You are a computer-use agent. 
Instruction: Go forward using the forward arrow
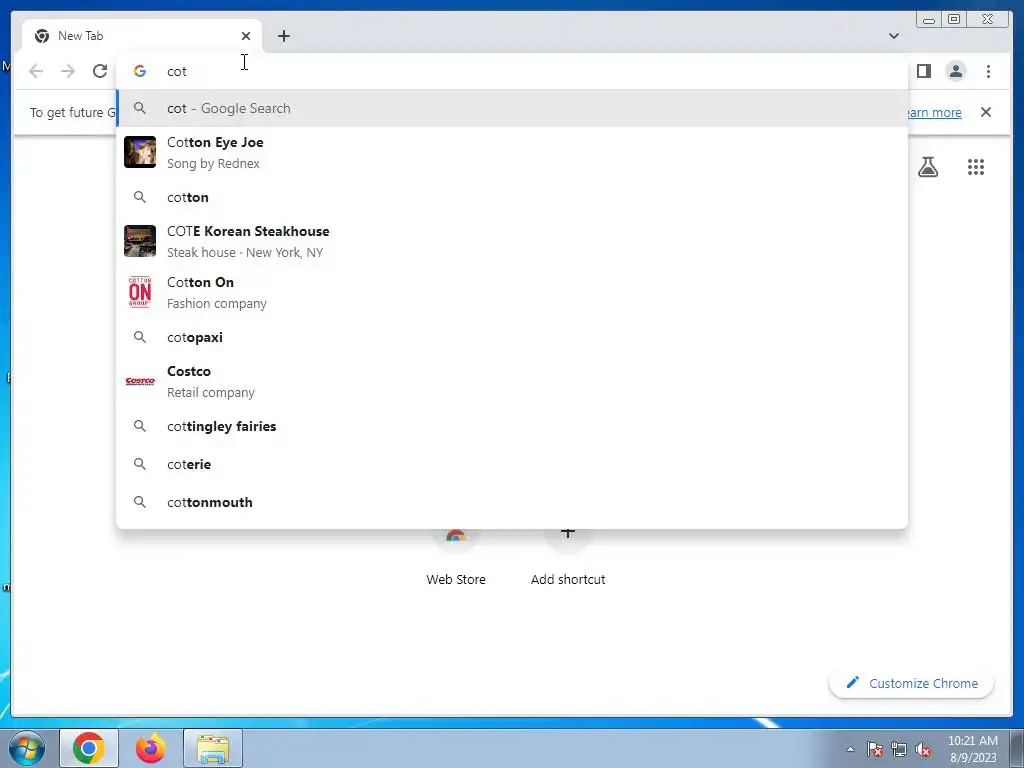(x=68, y=71)
